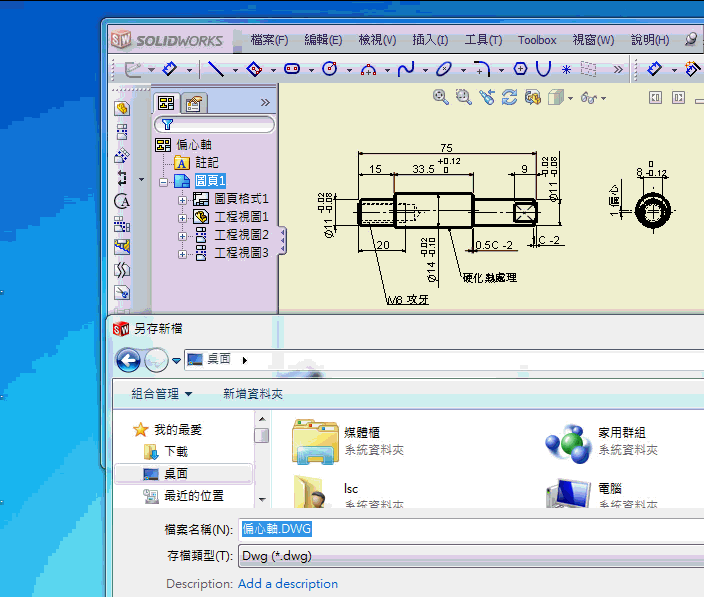Select the Point tool
Viewport: 704px width, 597px height.
tap(567, 69)
